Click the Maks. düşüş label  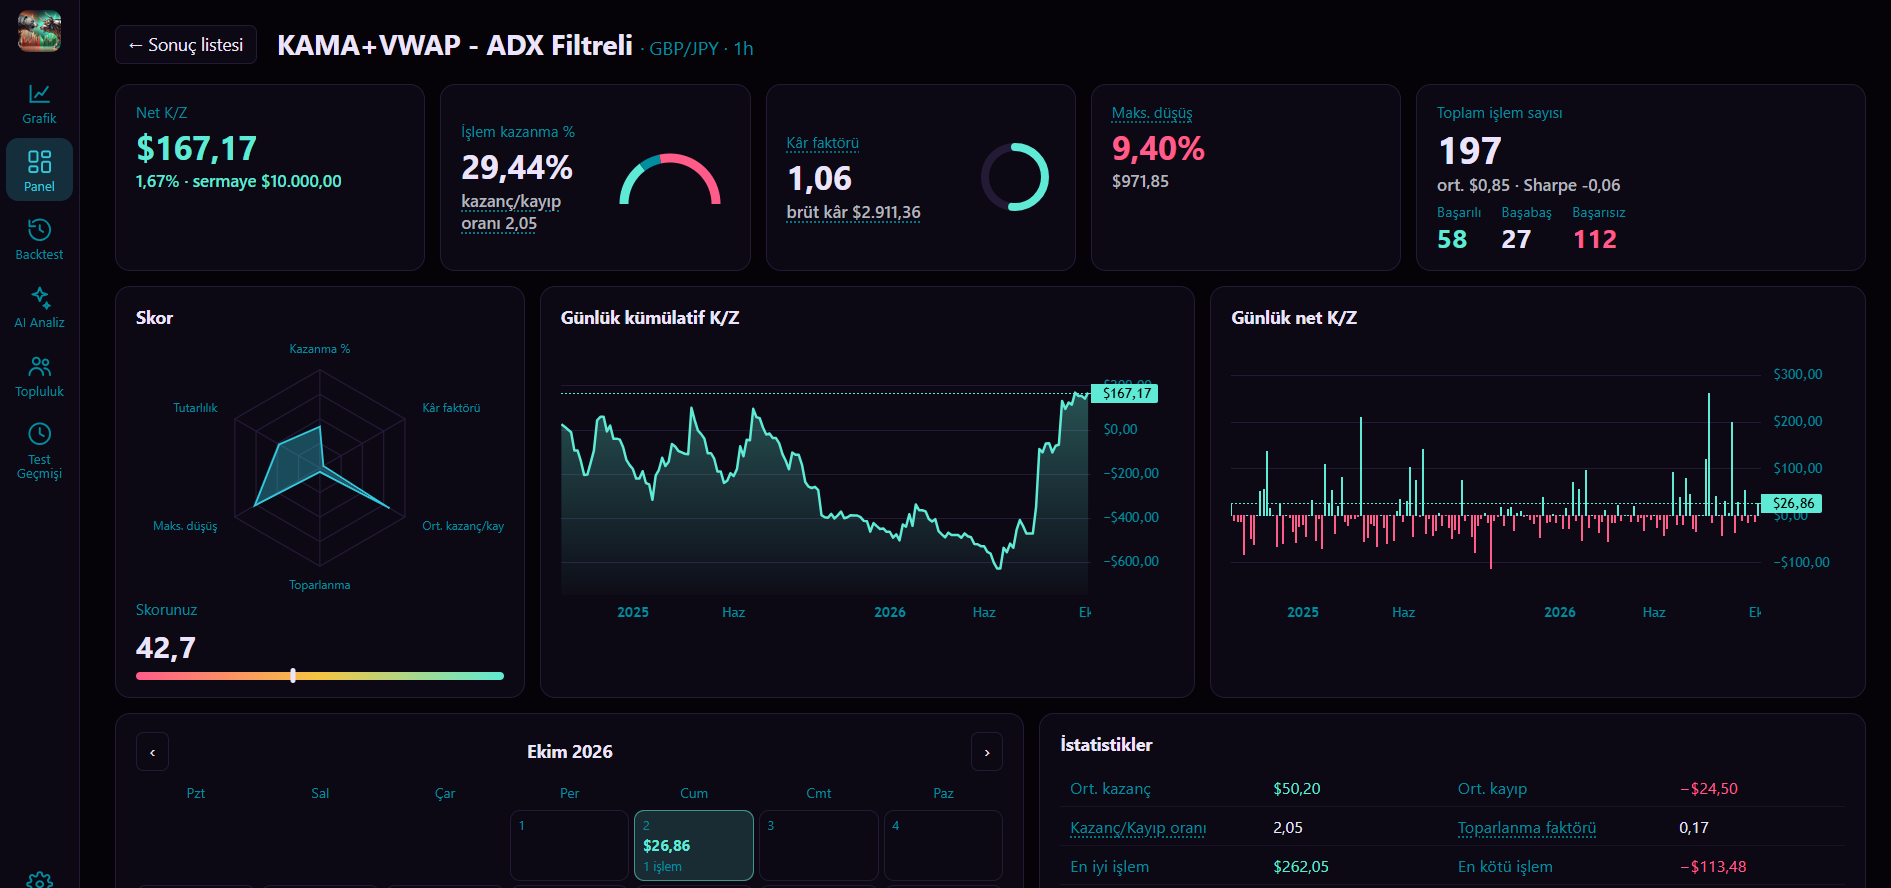[1152, 113]
